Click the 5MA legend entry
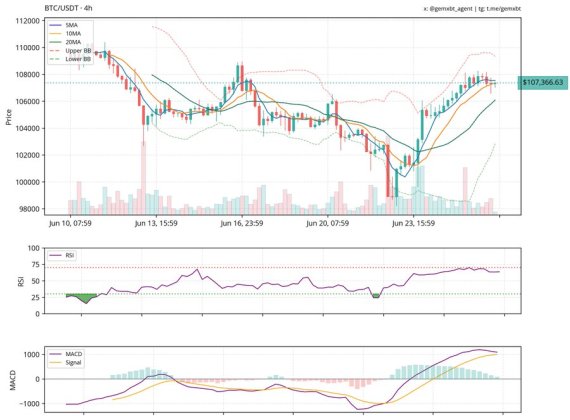The width and height of the screenshot is (570, 420). click(64, 25)
